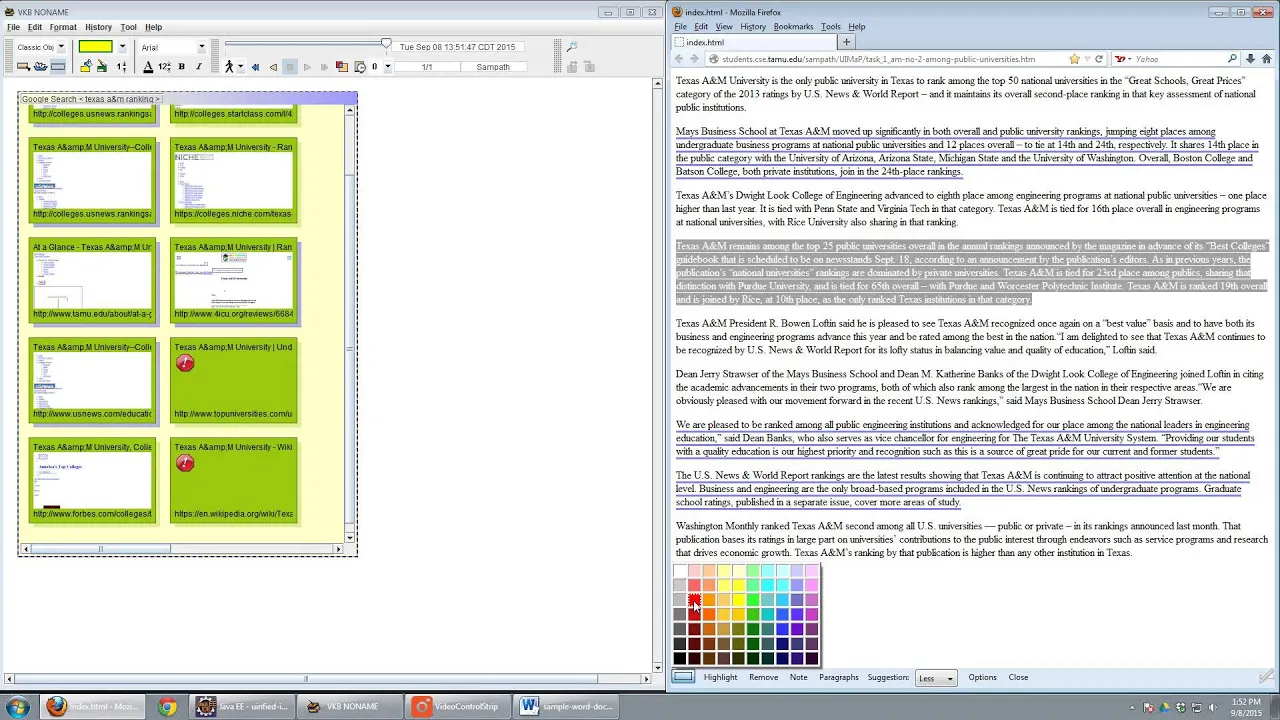
Task: Click the highlighted text-box tool icon in VKB toolbar
Action: point(58,67)
